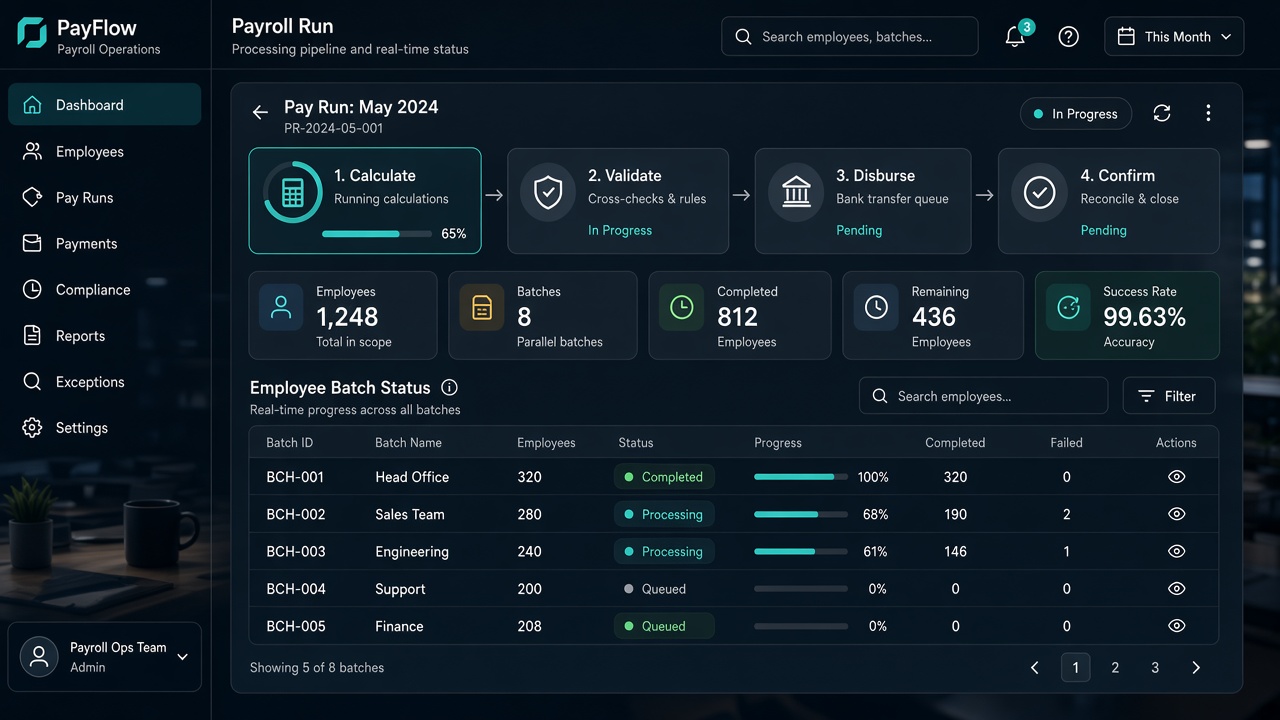Click the Batches card document icon
The image size is (1280, 720).
point(481,307)
